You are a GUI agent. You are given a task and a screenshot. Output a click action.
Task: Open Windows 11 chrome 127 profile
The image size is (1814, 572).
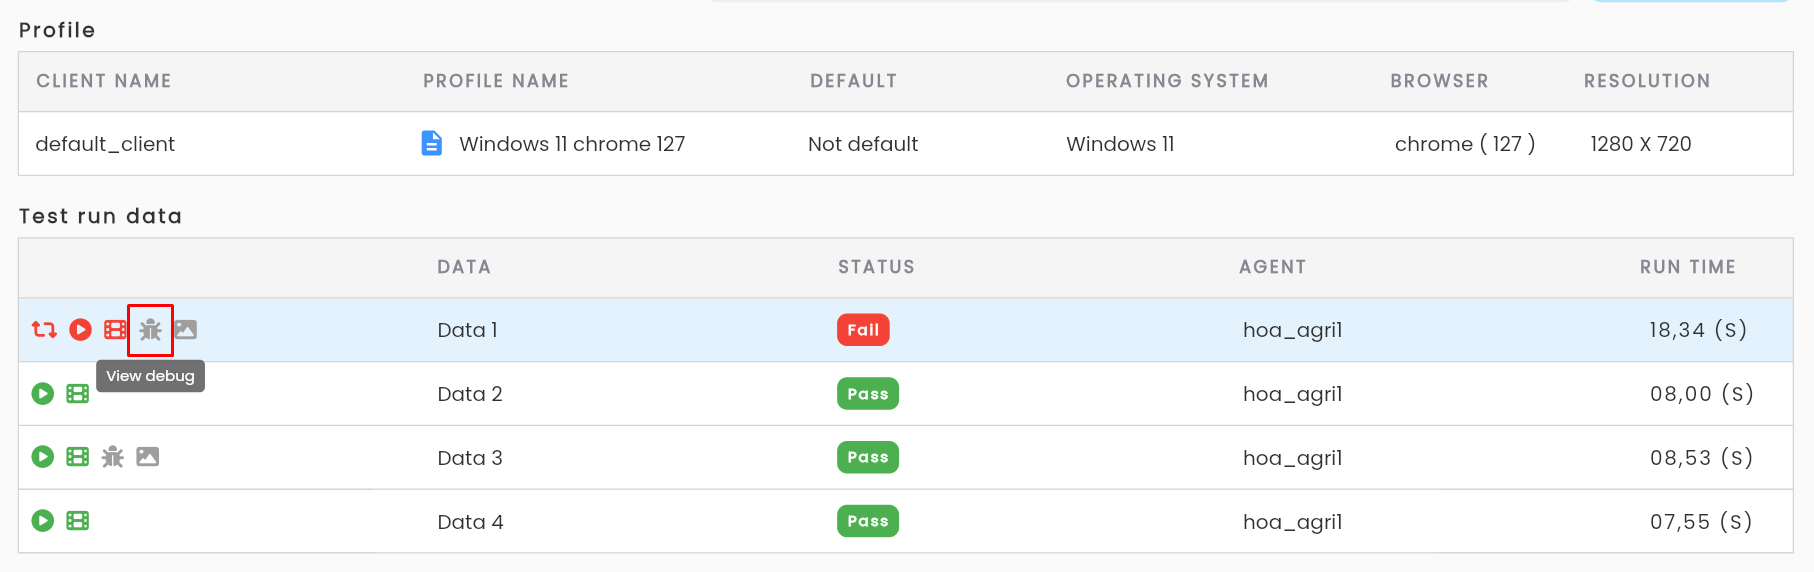[x=572, y=144]
